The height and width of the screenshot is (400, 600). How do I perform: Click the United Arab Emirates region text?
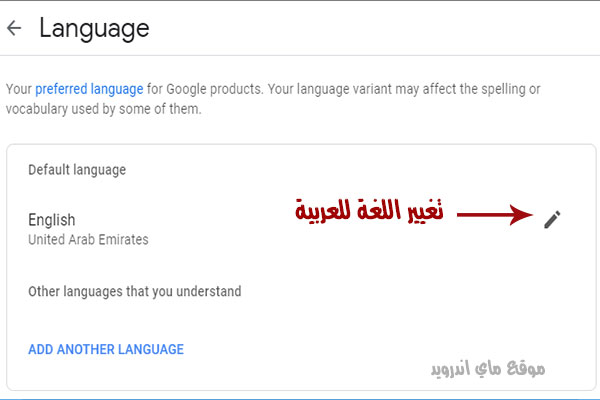tap(88, 240)
